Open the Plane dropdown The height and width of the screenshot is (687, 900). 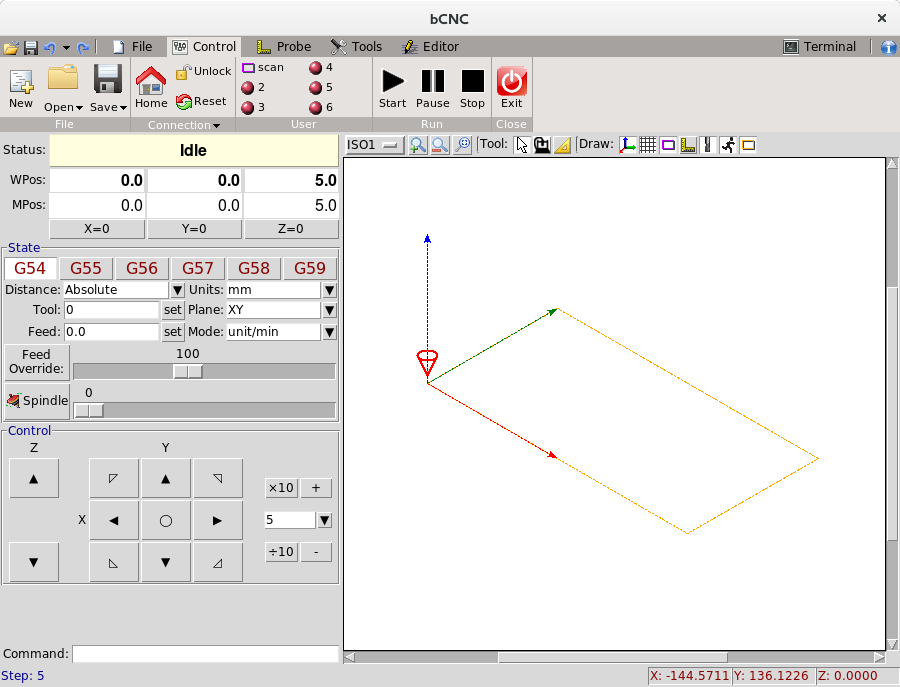coord(329,310)
